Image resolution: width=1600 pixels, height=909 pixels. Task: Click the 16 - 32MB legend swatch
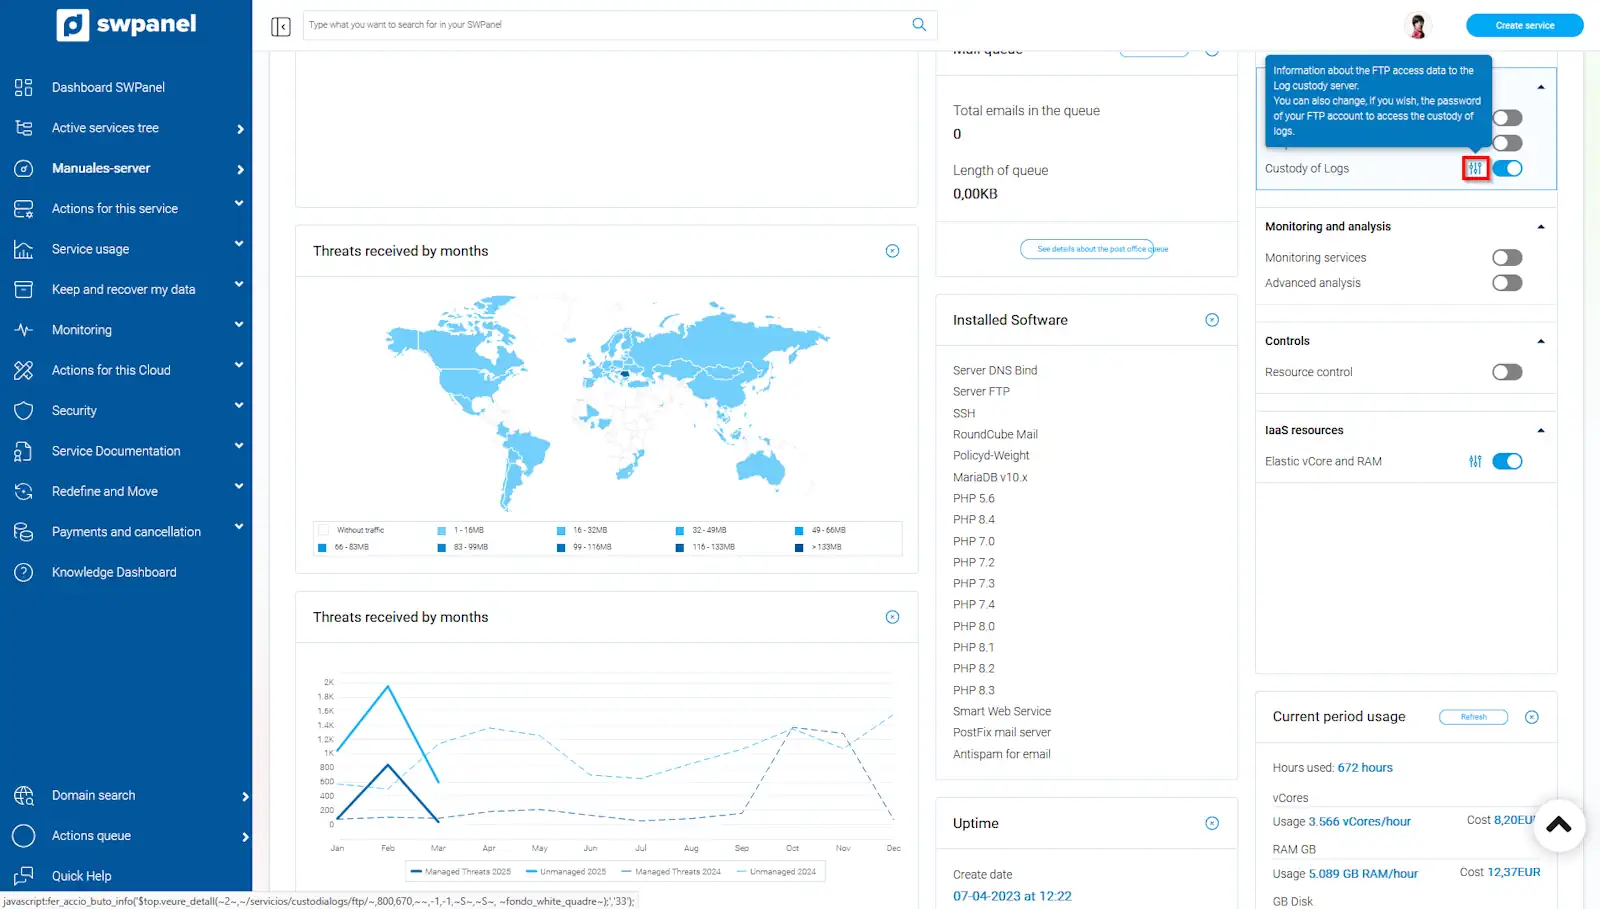tap(561, 531)
